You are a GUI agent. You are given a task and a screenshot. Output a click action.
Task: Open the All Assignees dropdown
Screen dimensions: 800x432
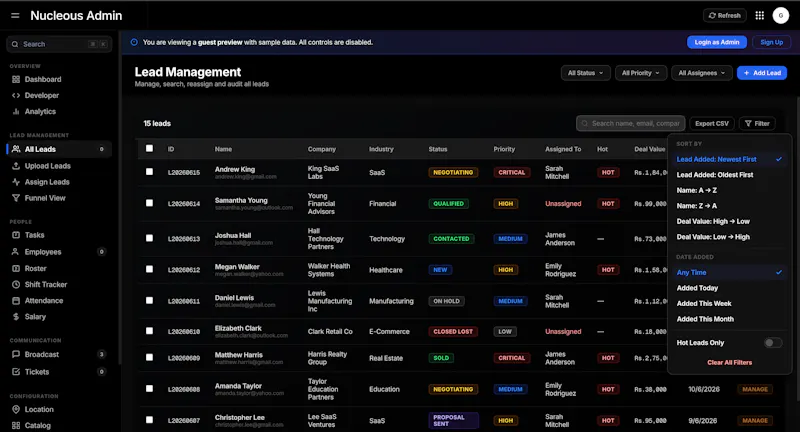point(702,73)
